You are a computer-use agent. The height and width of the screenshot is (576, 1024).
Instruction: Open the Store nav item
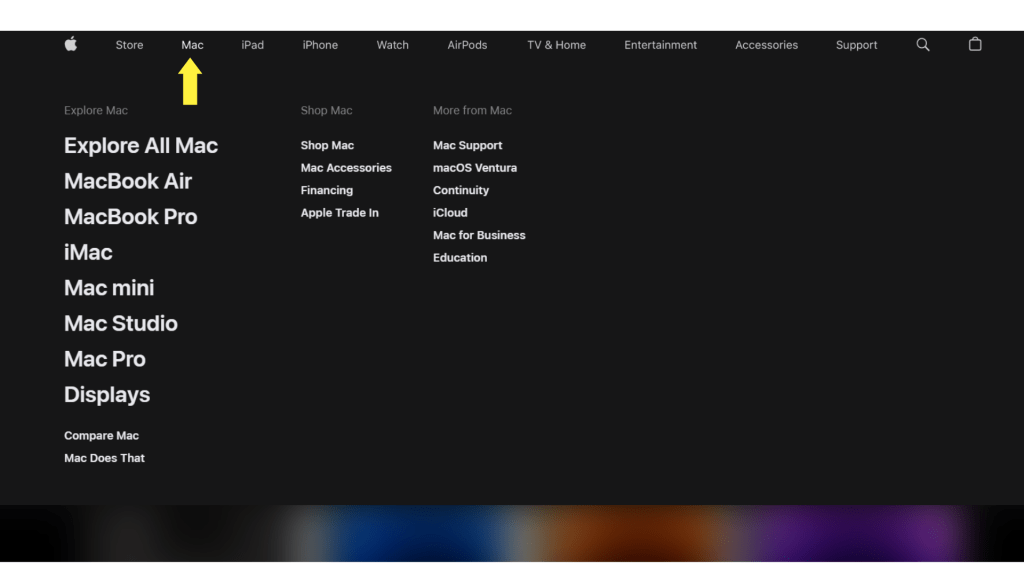point(129,45)
